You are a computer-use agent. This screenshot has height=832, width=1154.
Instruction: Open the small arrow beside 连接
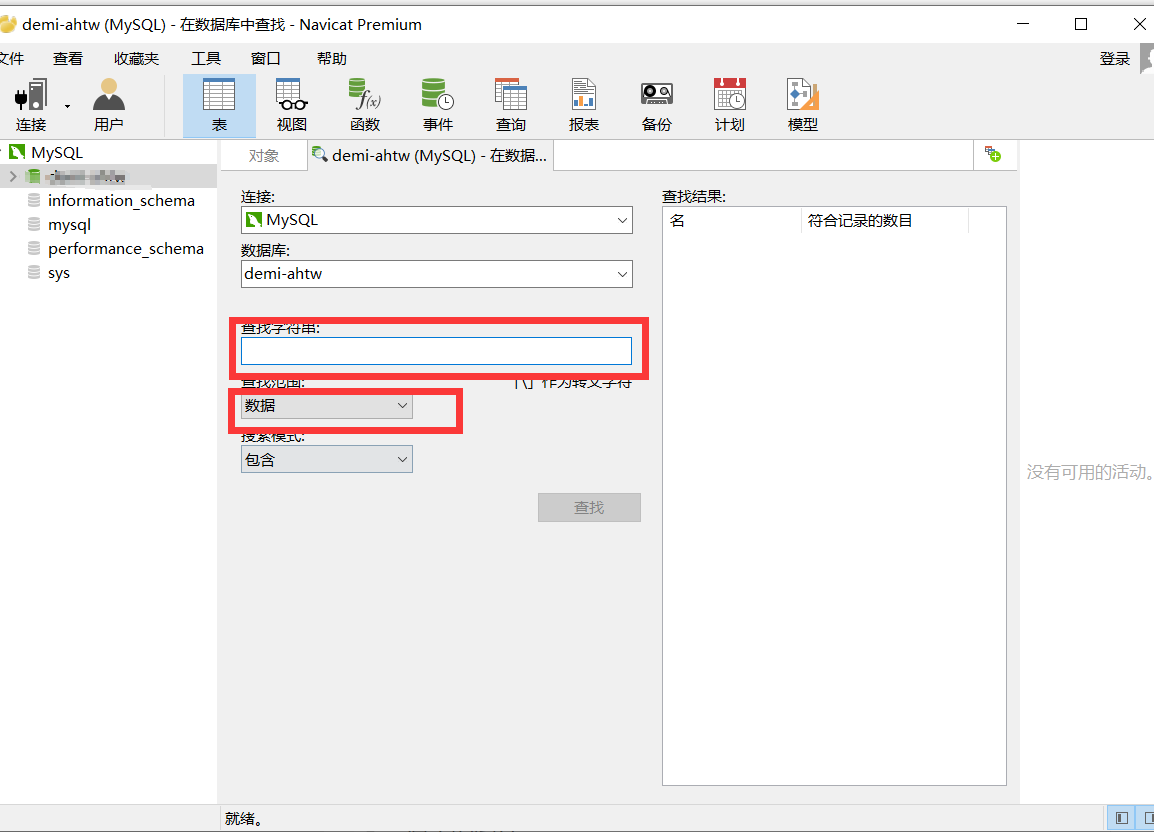[67, 106]
